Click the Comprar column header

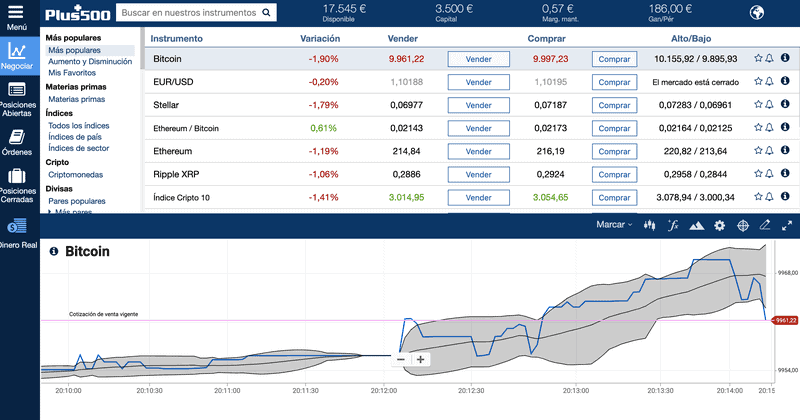(x=546, y=38)
